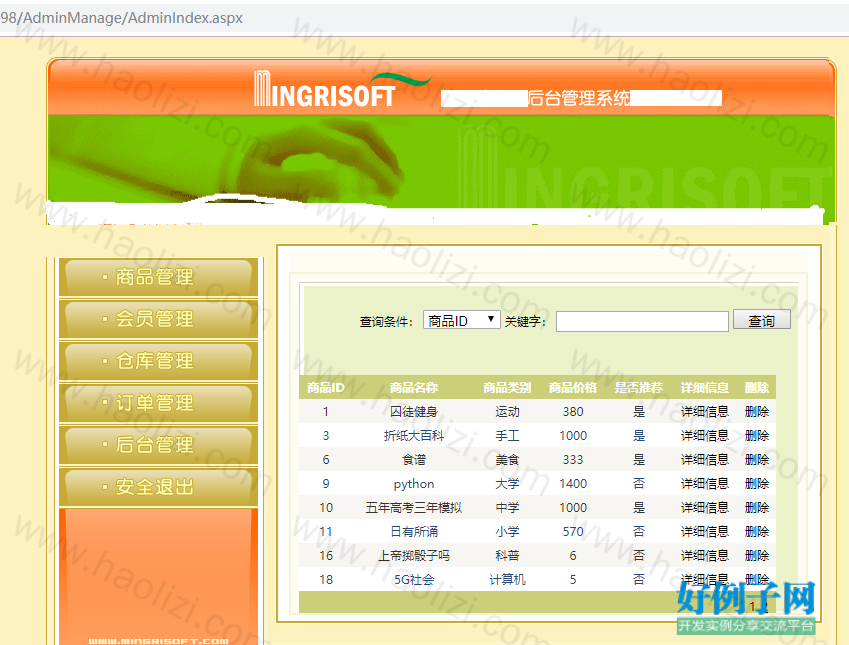The height and width of the screenshot is (645, 849).
Task: Select the 570 price cell
Action: coord(573,531)
